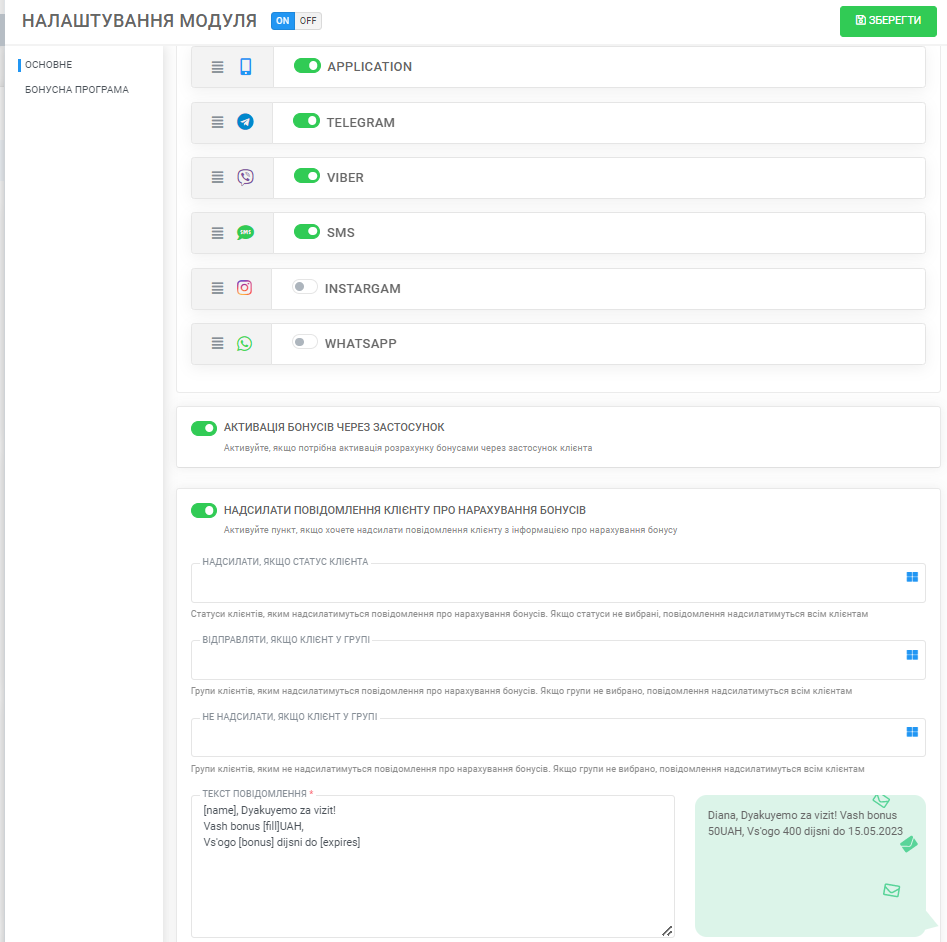The width and height of the screenshot is (947, 942).
Task: Open client status selector grid icon
Action: click(x=912, y=577)
